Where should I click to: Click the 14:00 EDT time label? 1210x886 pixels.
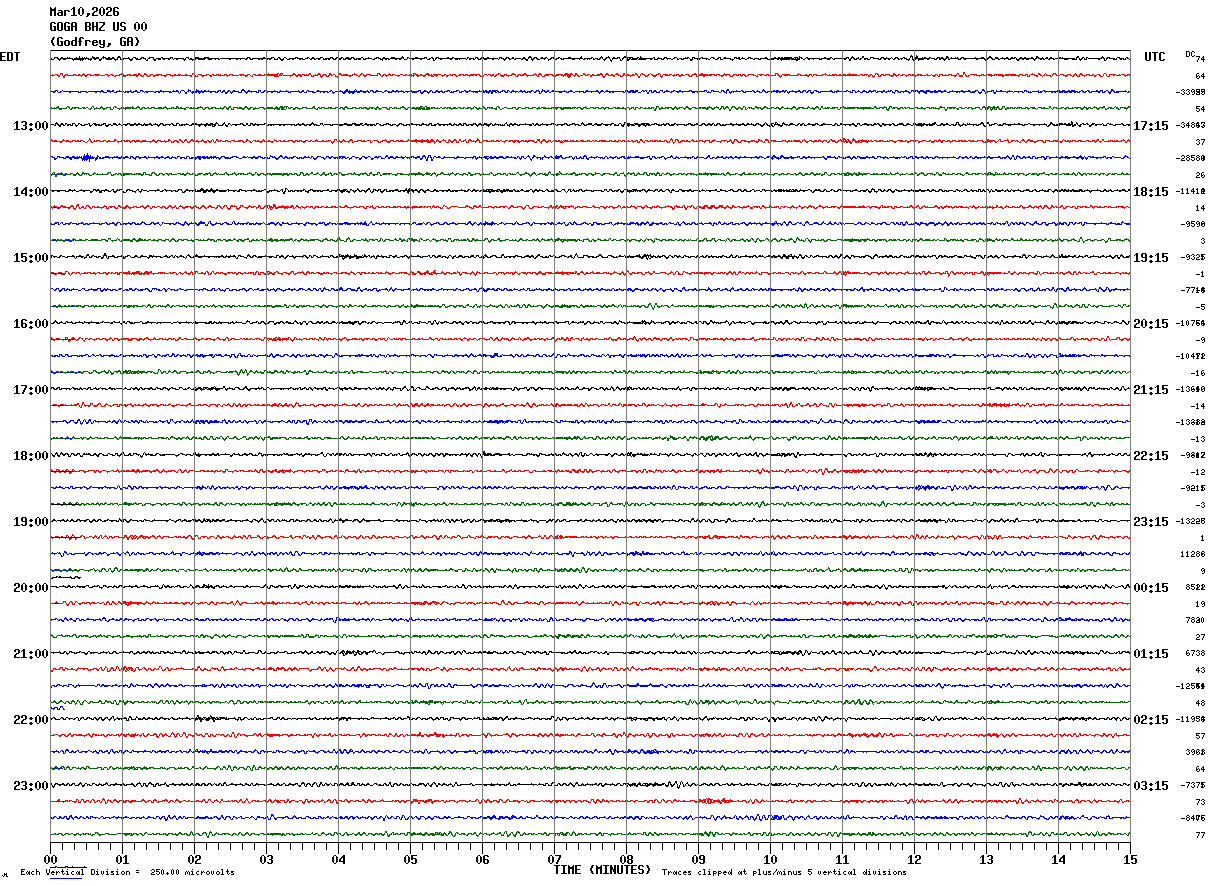30,192
